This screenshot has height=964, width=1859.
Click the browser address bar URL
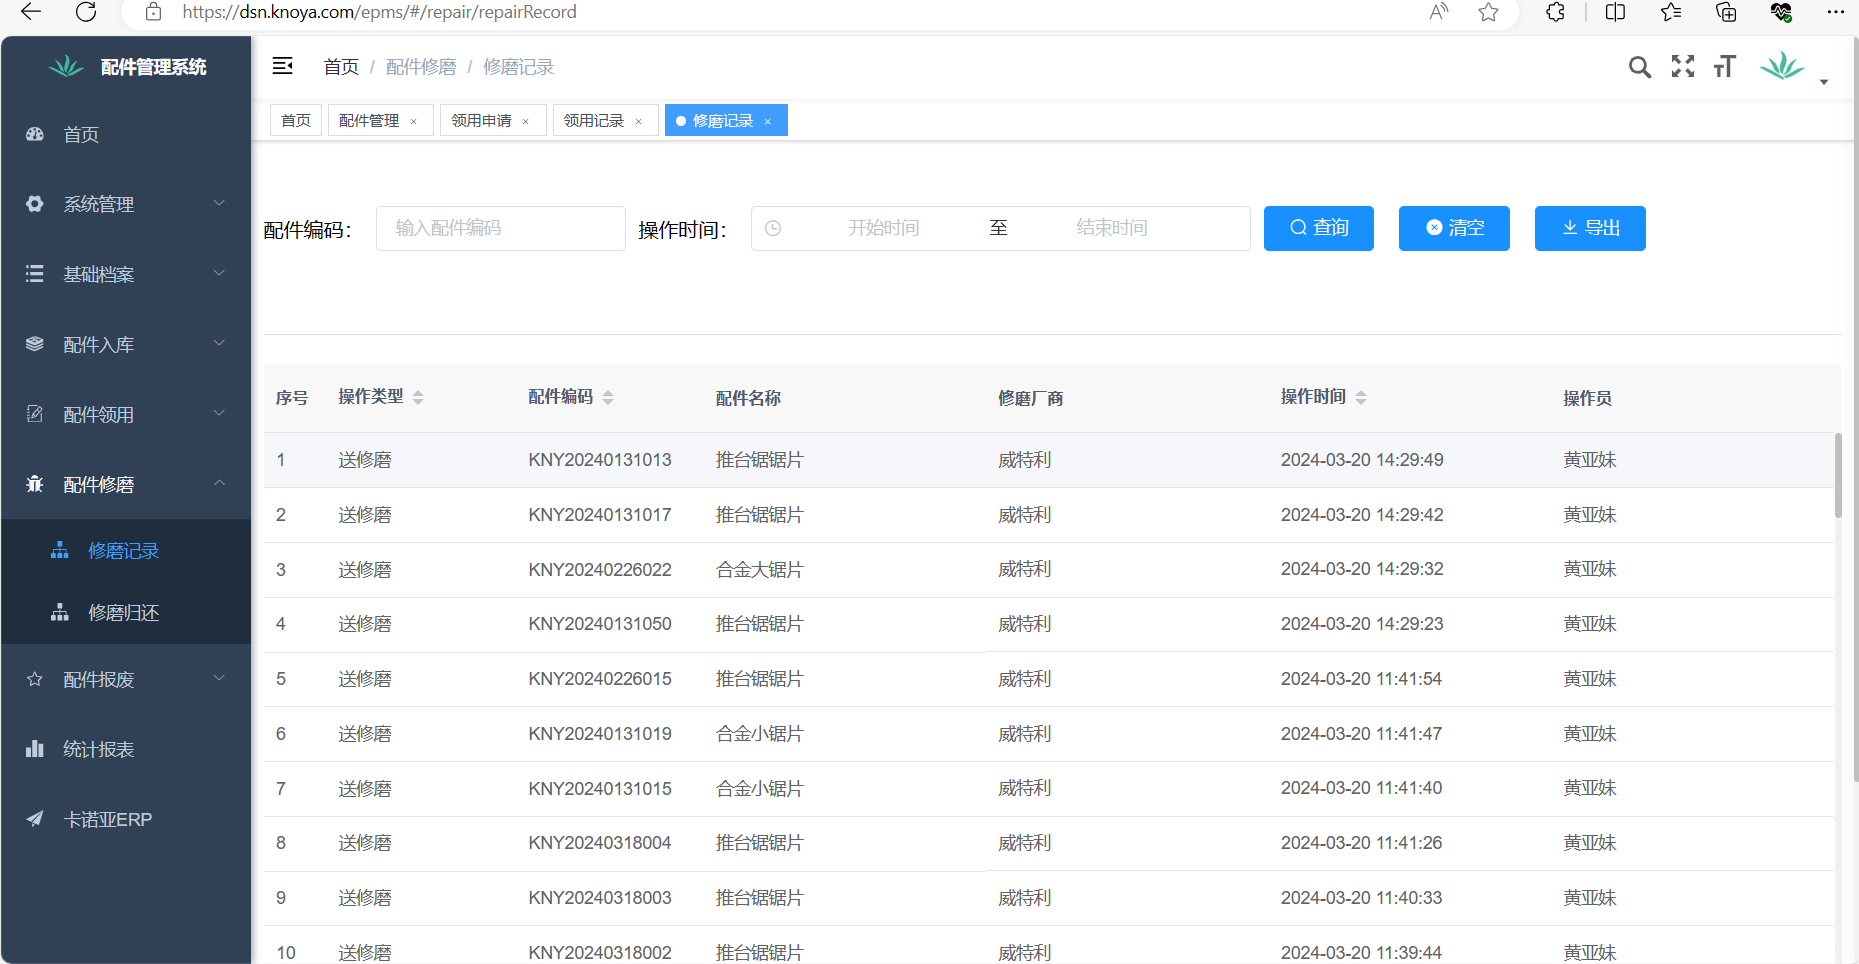(x=379, y=12)
